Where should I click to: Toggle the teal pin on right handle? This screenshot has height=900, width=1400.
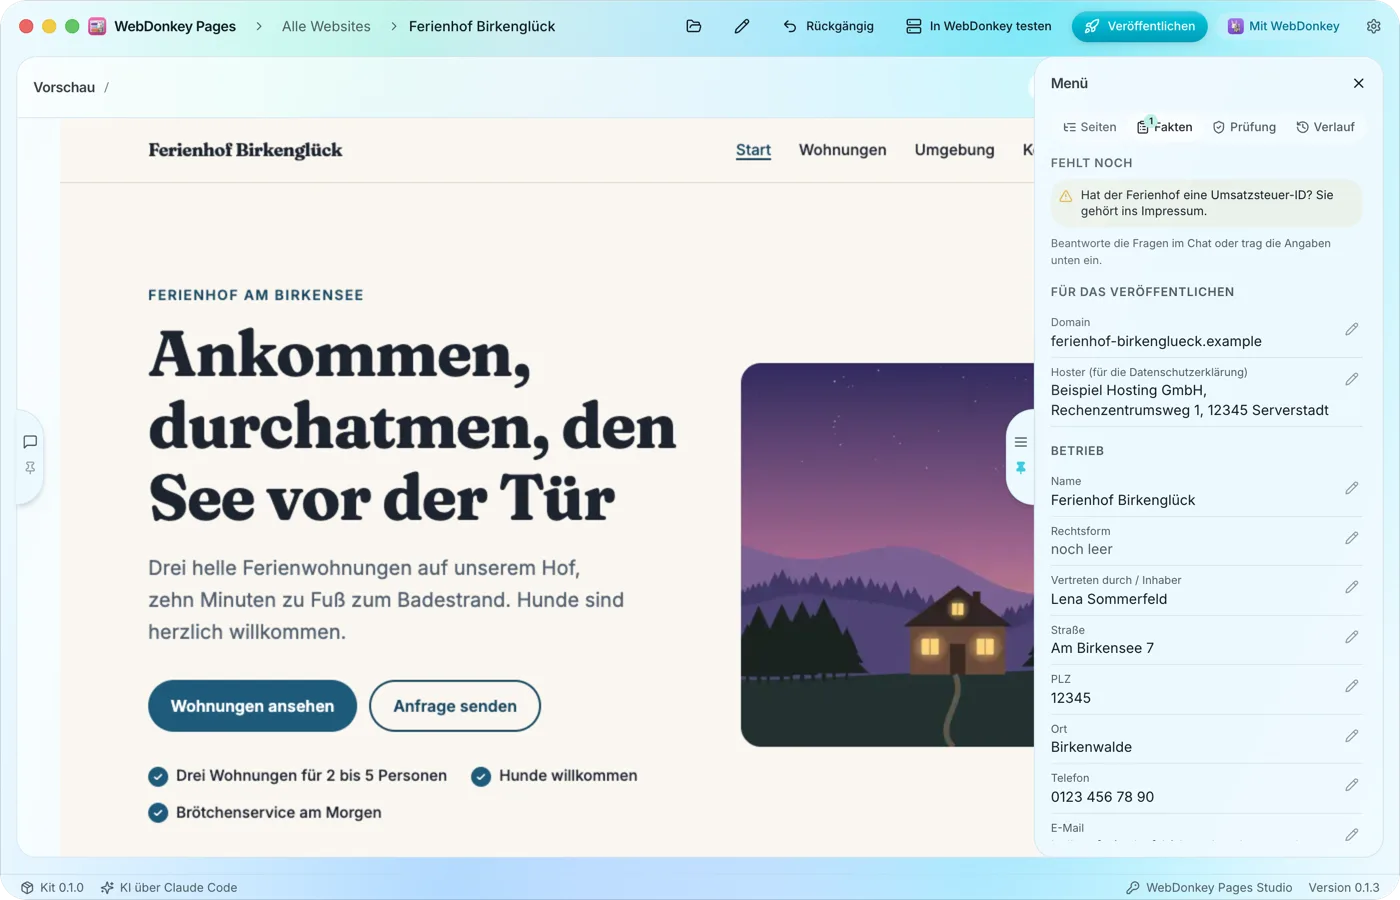coord(1021,468)
